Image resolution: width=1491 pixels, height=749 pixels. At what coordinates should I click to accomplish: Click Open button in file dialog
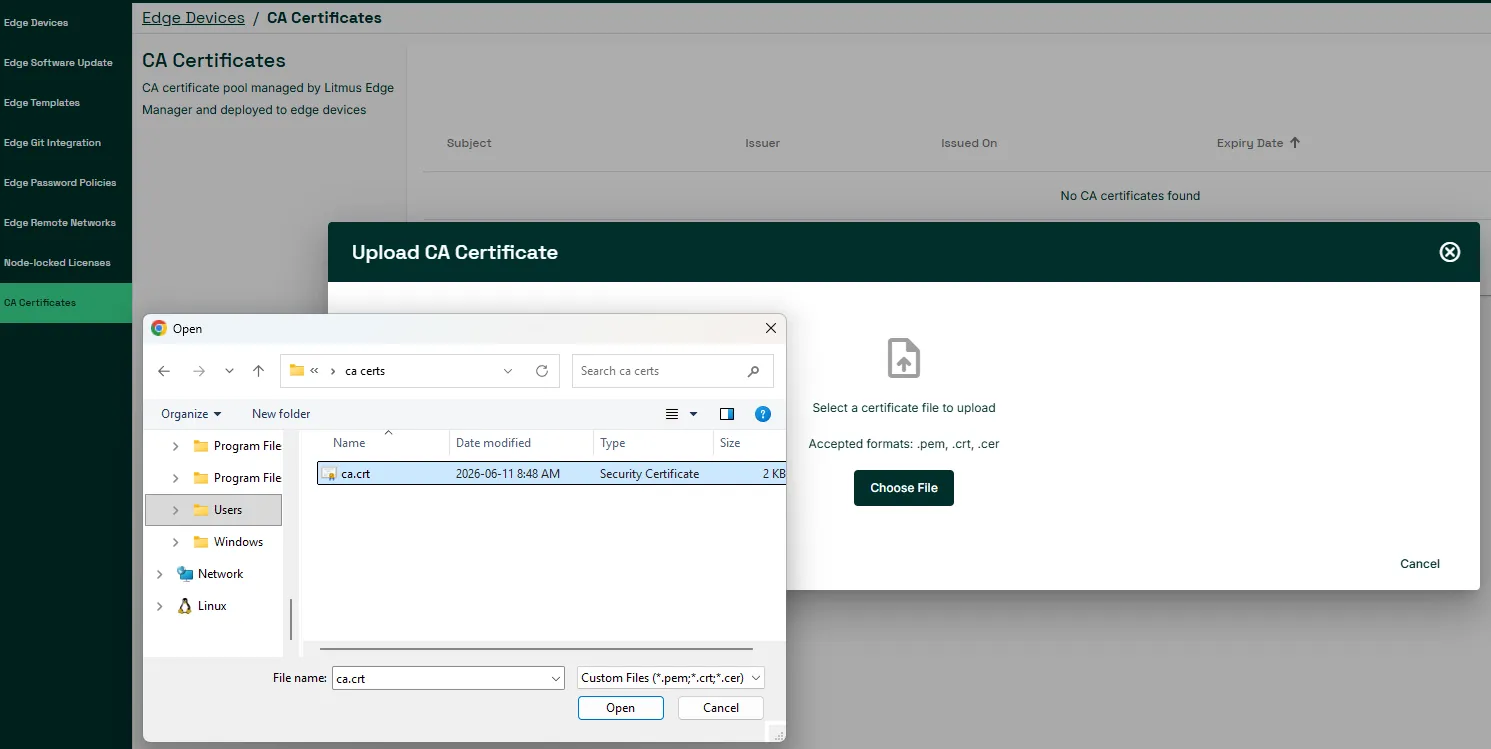point(620,708)
